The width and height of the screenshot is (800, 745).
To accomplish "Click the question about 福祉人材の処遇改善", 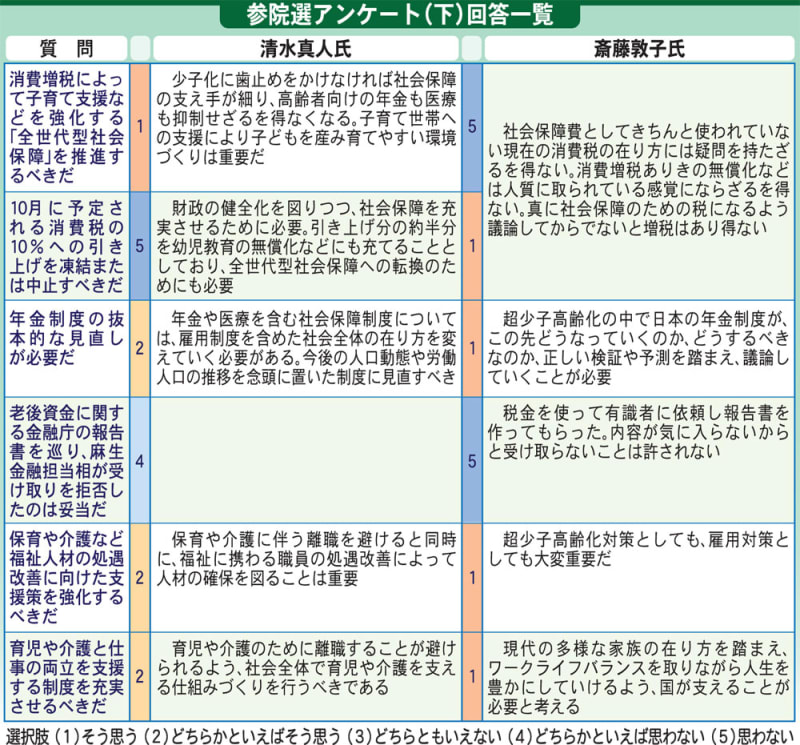I will pyautogui.click(x=67, y=578).
